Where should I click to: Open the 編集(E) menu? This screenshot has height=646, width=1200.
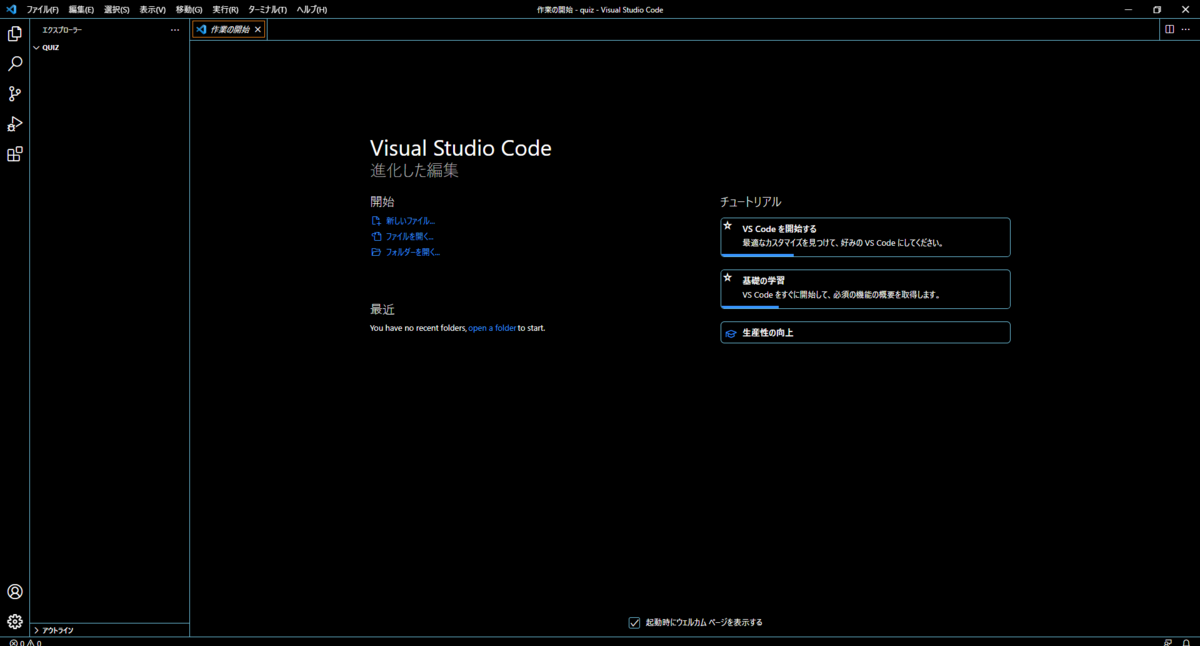pos(81,9)
